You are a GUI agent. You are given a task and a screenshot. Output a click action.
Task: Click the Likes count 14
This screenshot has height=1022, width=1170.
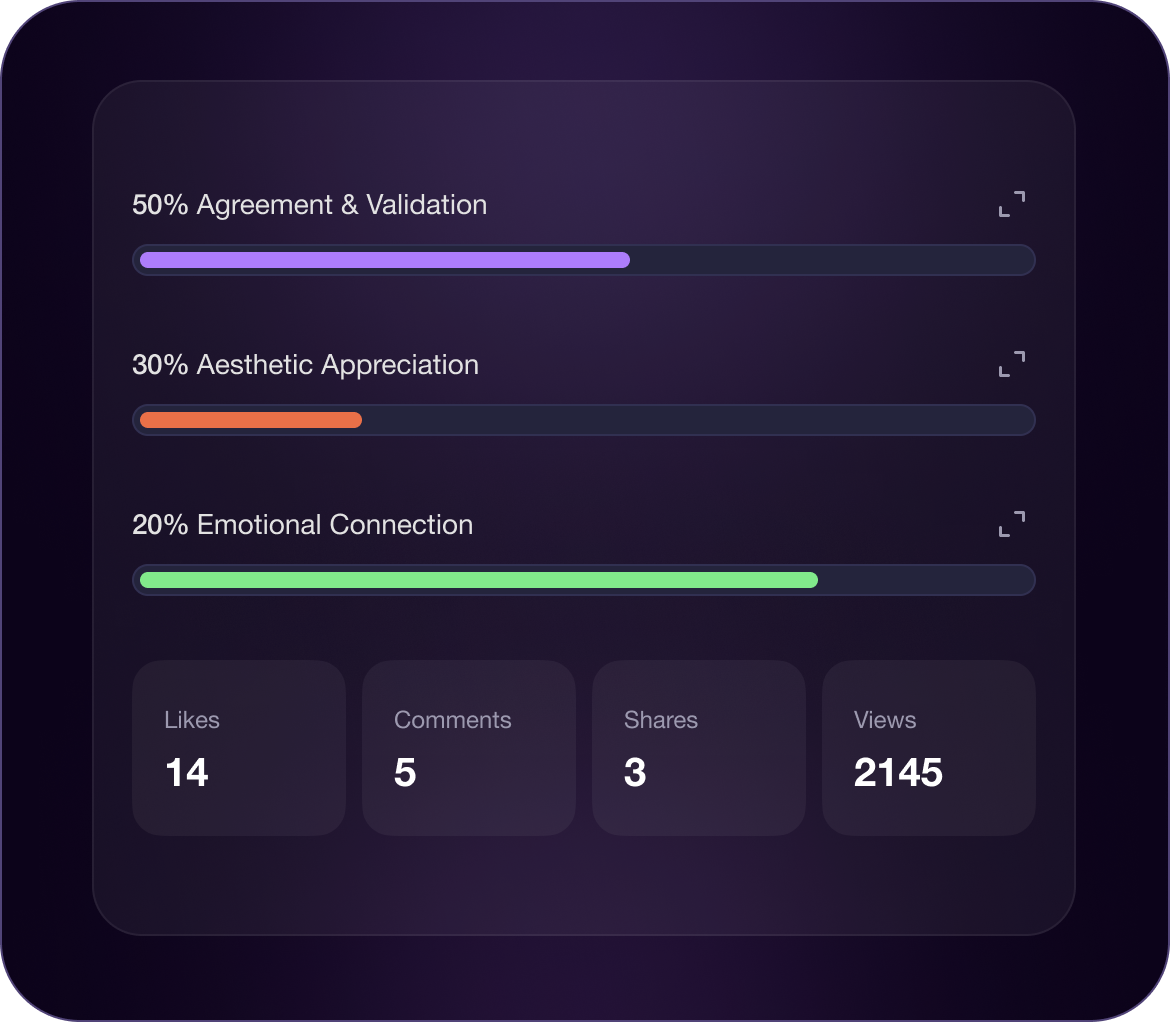coord(187,772)
